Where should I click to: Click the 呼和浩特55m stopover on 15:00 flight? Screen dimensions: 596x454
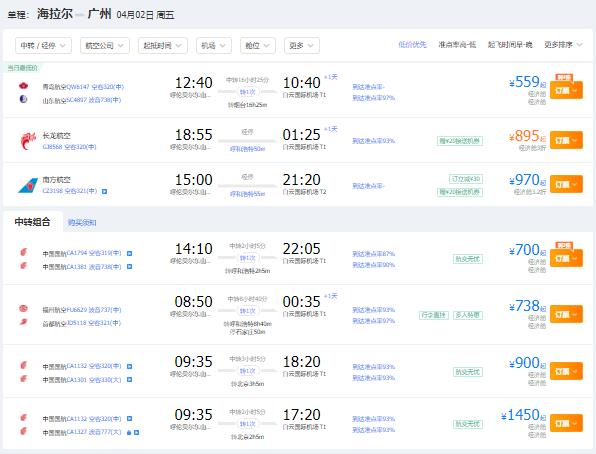(x=247, y=194)
